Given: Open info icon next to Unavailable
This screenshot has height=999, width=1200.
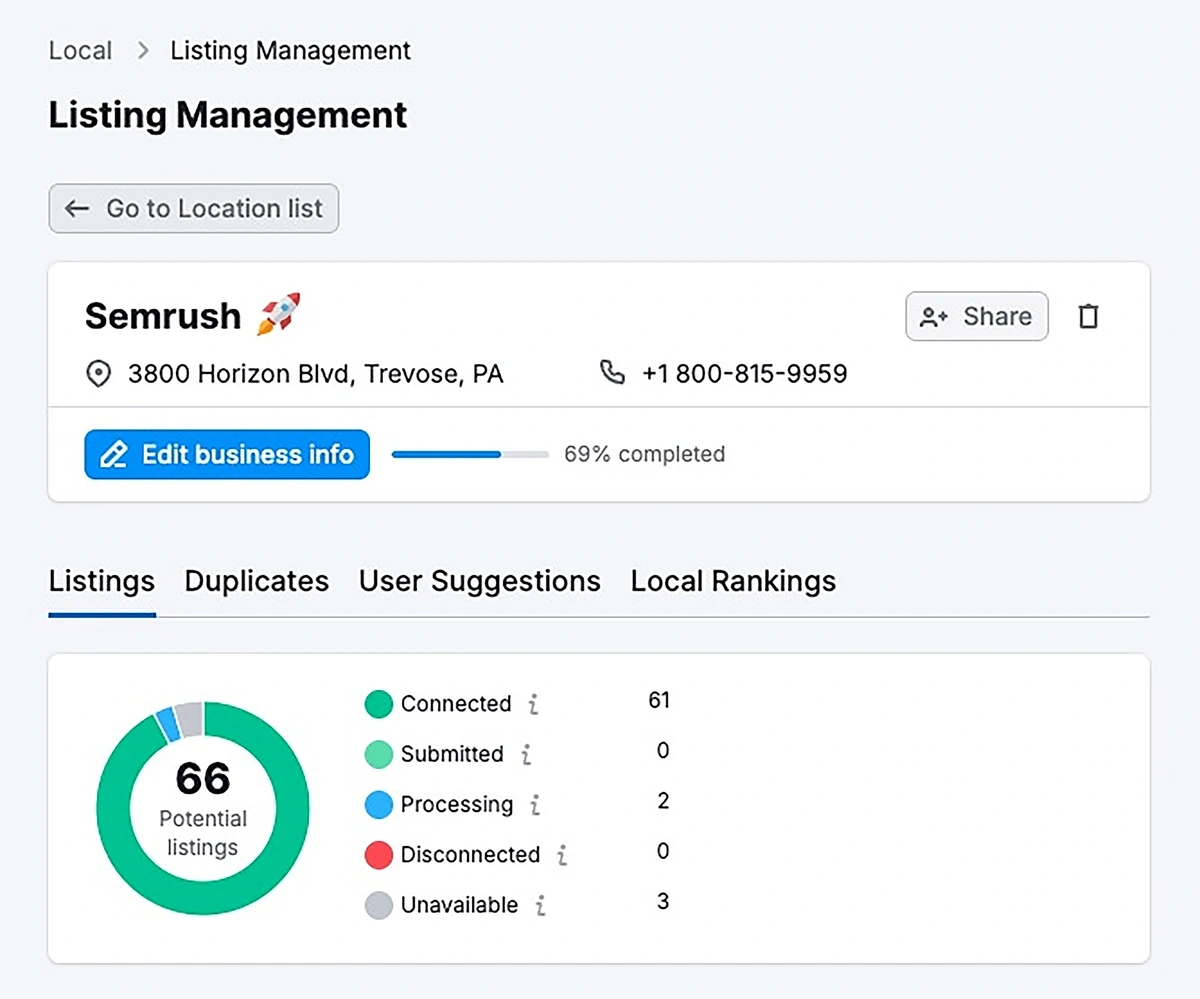Looking at the screenshot, I should (540, 906).
